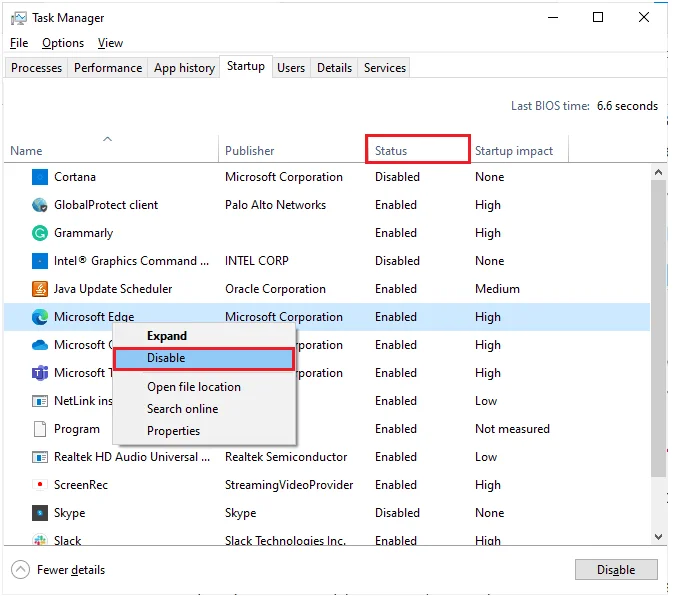Viewport: 673px width, 597px height.
Task: Select the ScreenRec row name
Action: coord(81,485)
